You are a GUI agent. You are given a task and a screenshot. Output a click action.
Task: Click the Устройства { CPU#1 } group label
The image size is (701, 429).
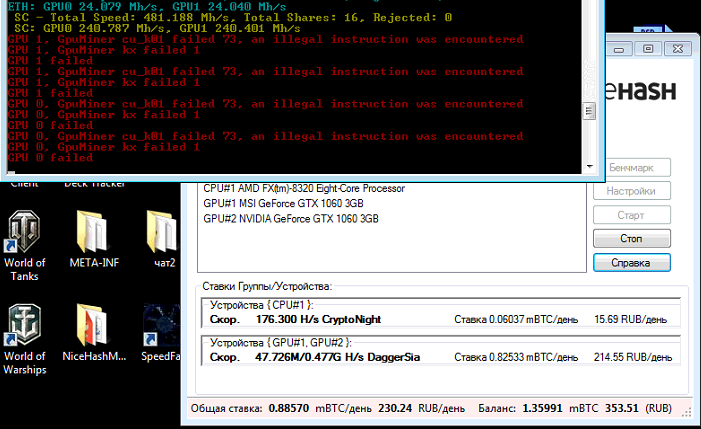(262, 305)
